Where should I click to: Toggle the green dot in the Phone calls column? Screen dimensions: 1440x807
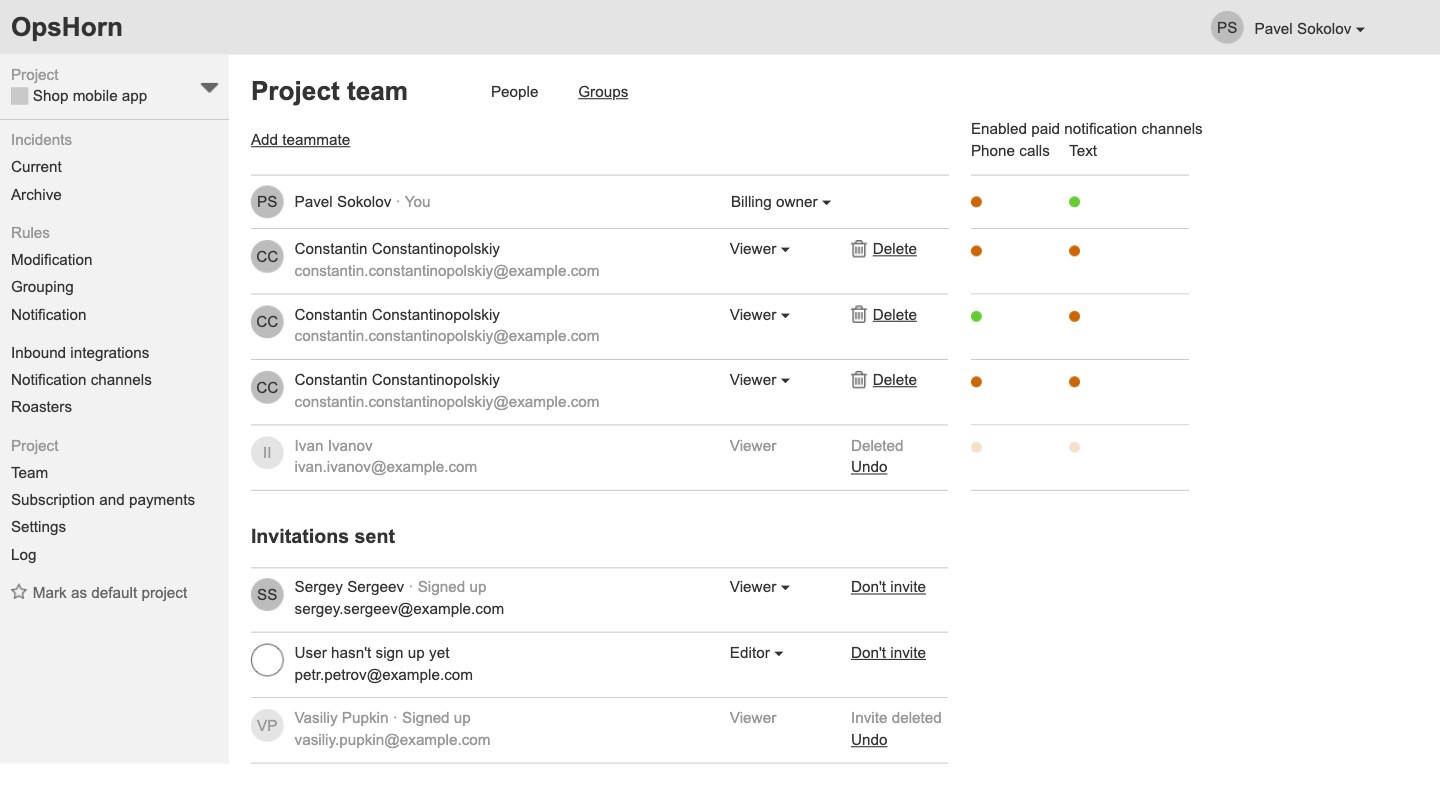(x=976, y=316)
